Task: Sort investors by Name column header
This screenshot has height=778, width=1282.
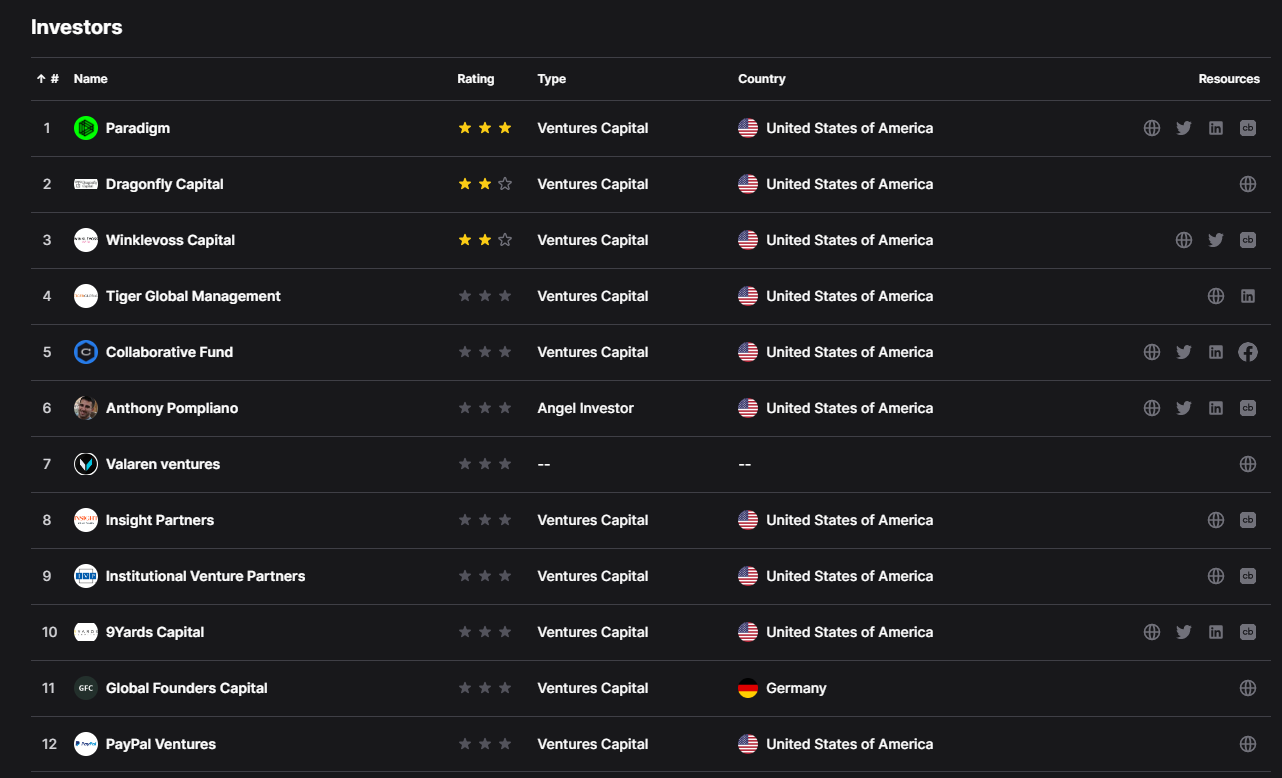Action: [91, 79]
